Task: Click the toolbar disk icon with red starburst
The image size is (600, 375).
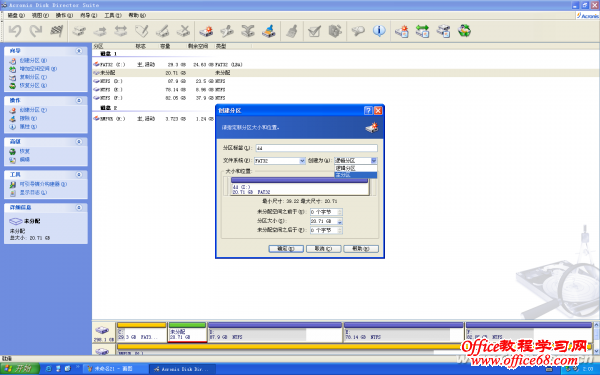Action: pyautogui.click(x=206, y=31)
